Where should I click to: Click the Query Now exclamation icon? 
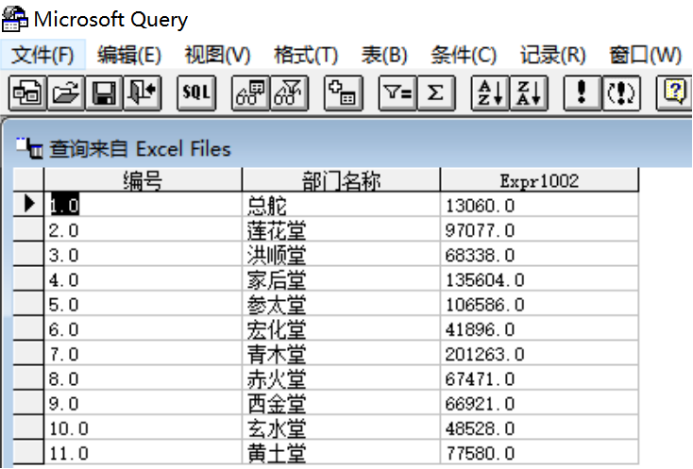(582, 93)
